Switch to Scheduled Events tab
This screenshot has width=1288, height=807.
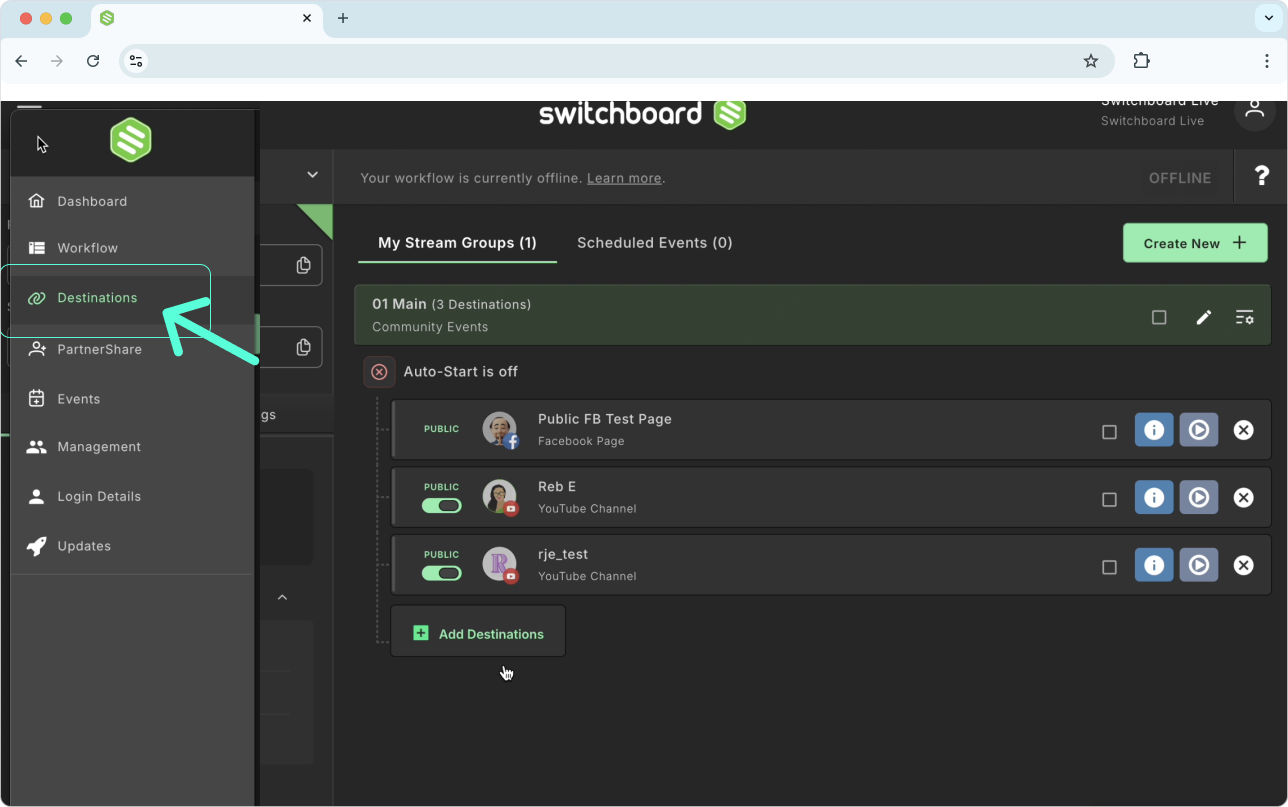(655, 243)
